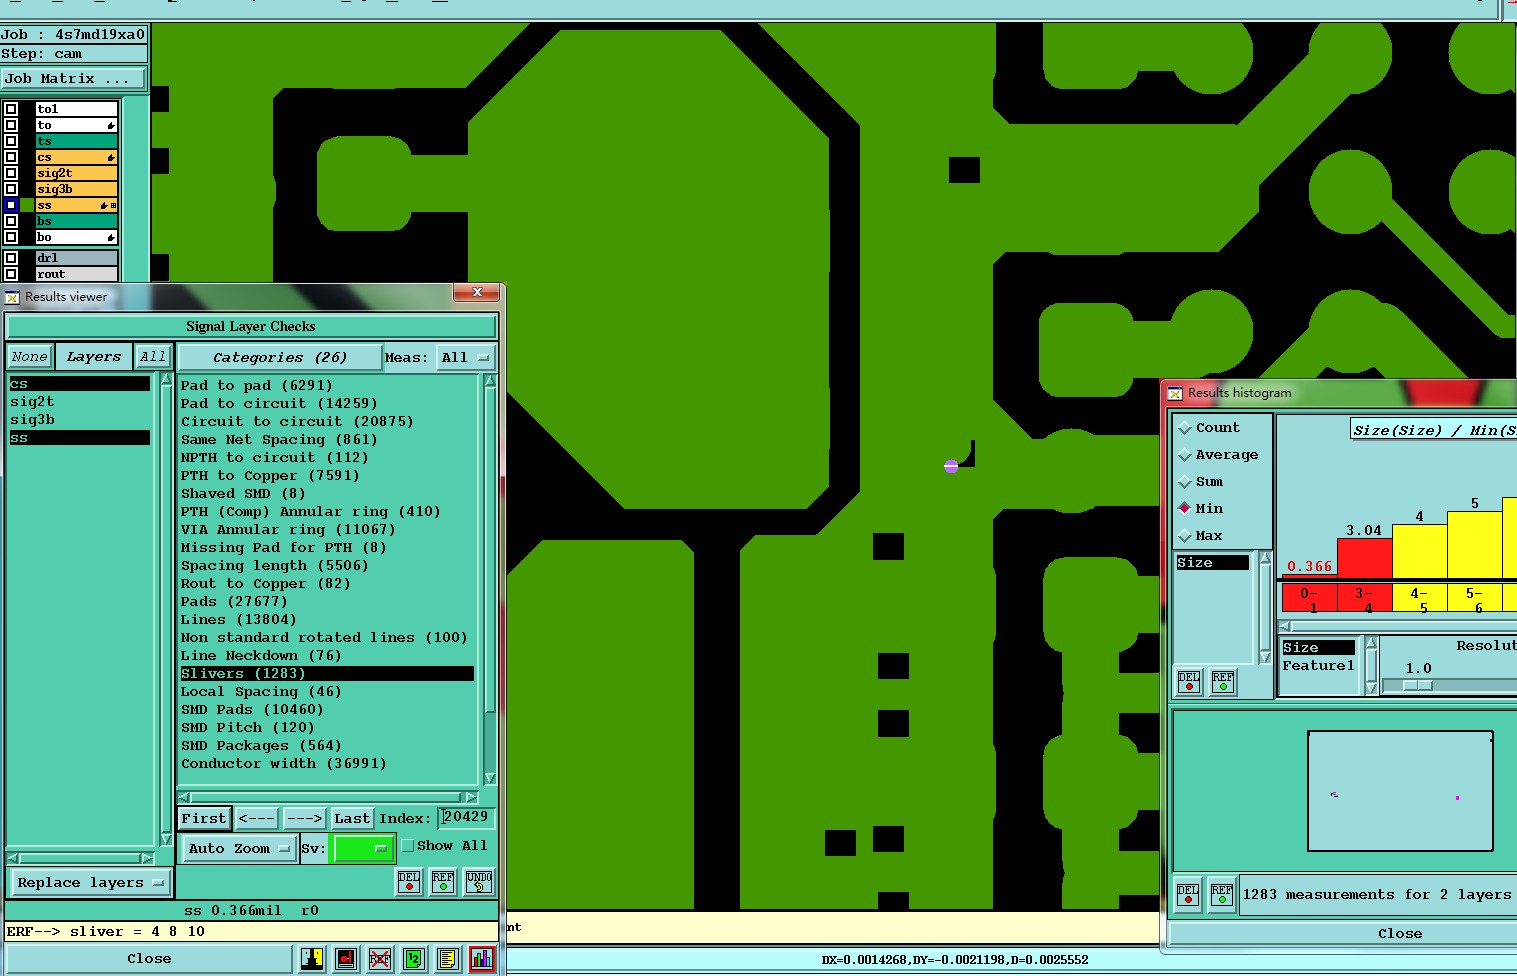Click the red-dot monitor icon beside Close
This screenshot has height=976, width=1517.
click(346, 959)
